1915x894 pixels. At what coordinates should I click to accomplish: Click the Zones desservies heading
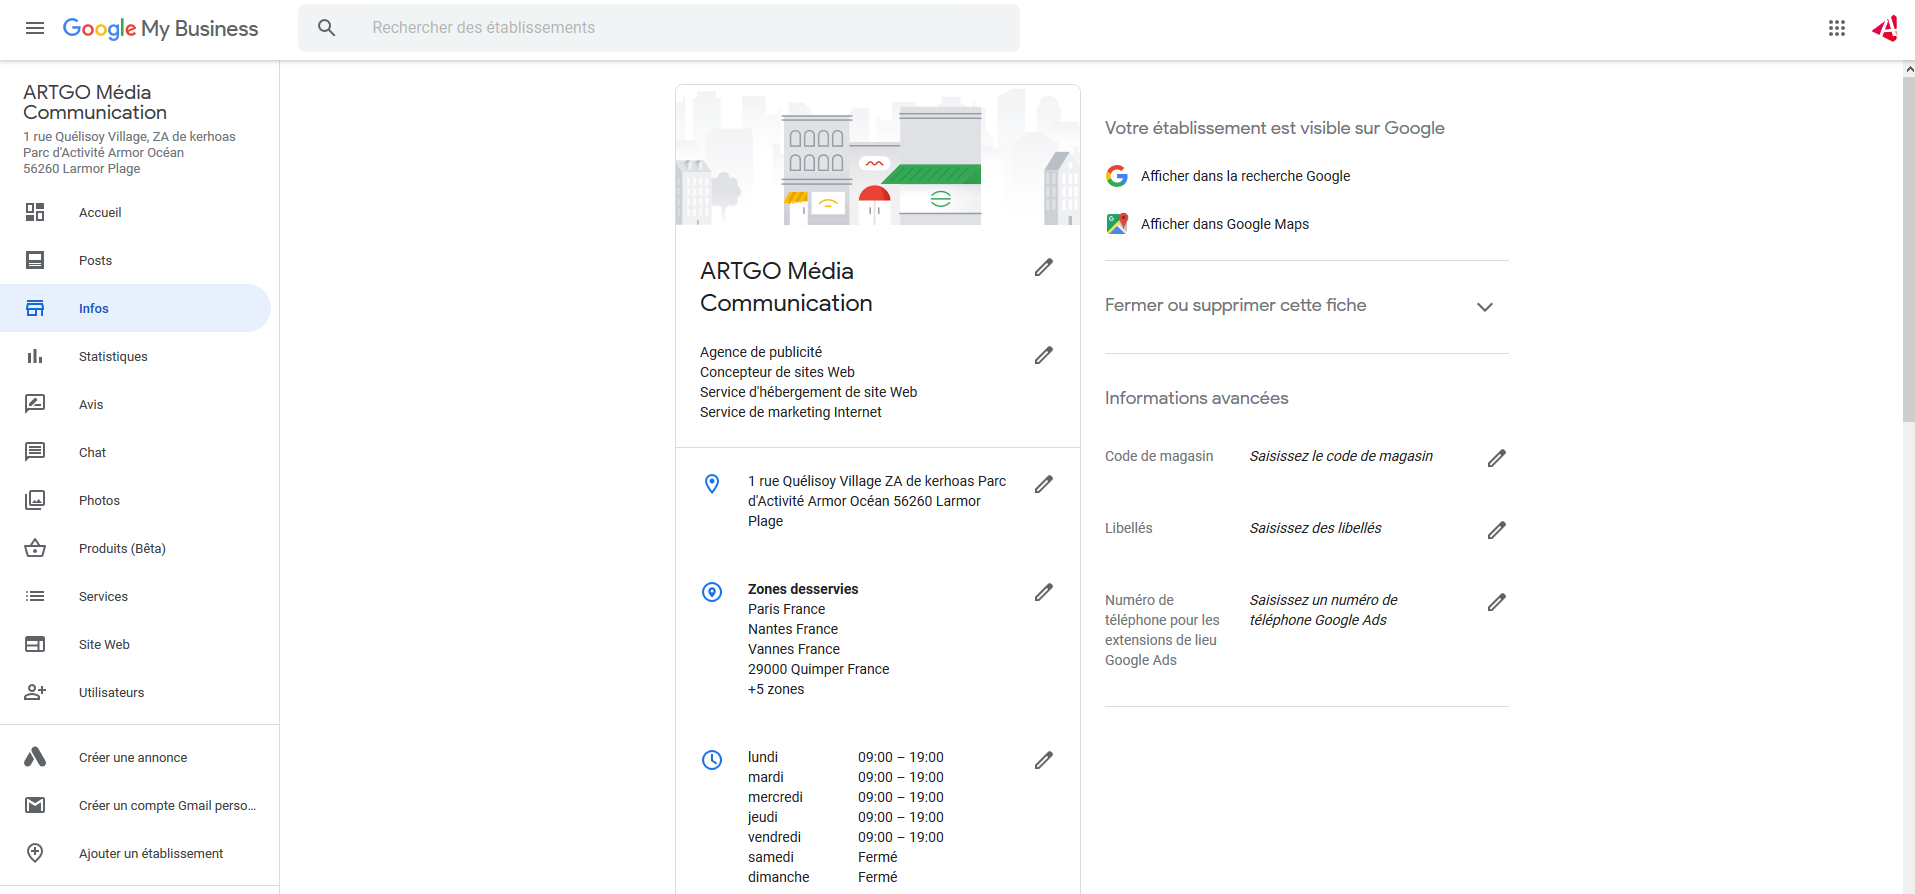point(803,589)
